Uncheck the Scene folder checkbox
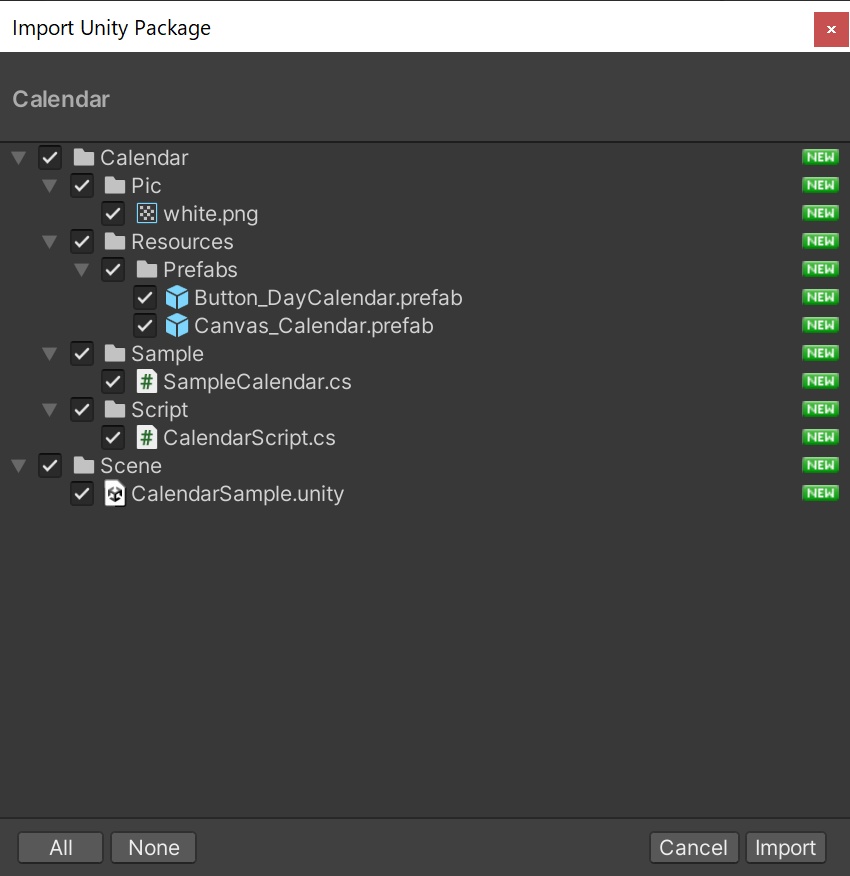The image size is (850, 876). click(x=50, y=465)
